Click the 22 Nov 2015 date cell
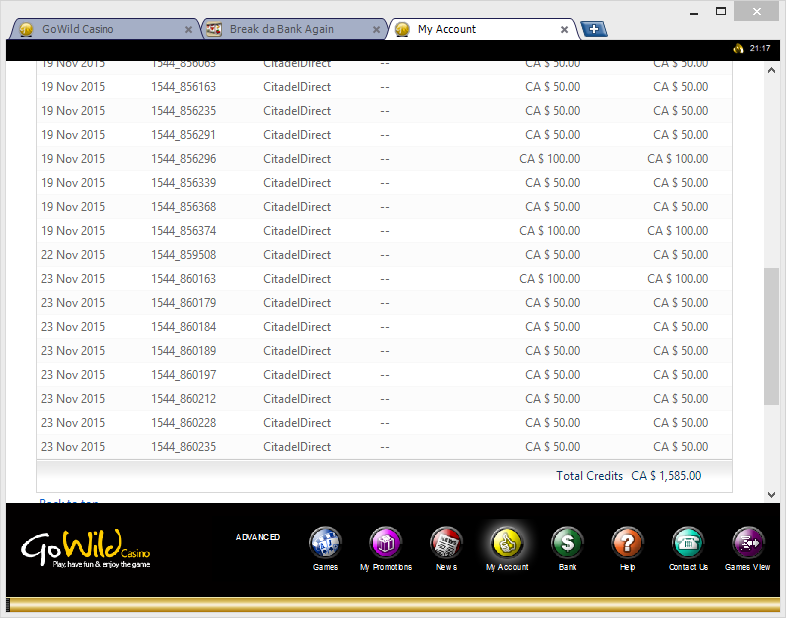This screenshot has width=786, height=618. pos(73,255)
